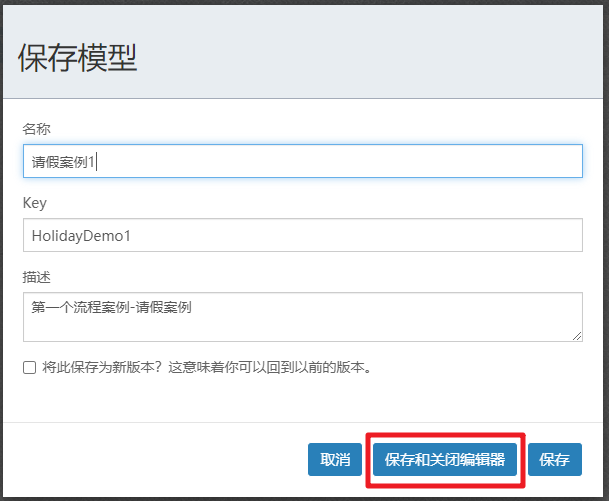Place cursor in the HolidayDemo1 text
609x501 pixels.
coord(80,237)
